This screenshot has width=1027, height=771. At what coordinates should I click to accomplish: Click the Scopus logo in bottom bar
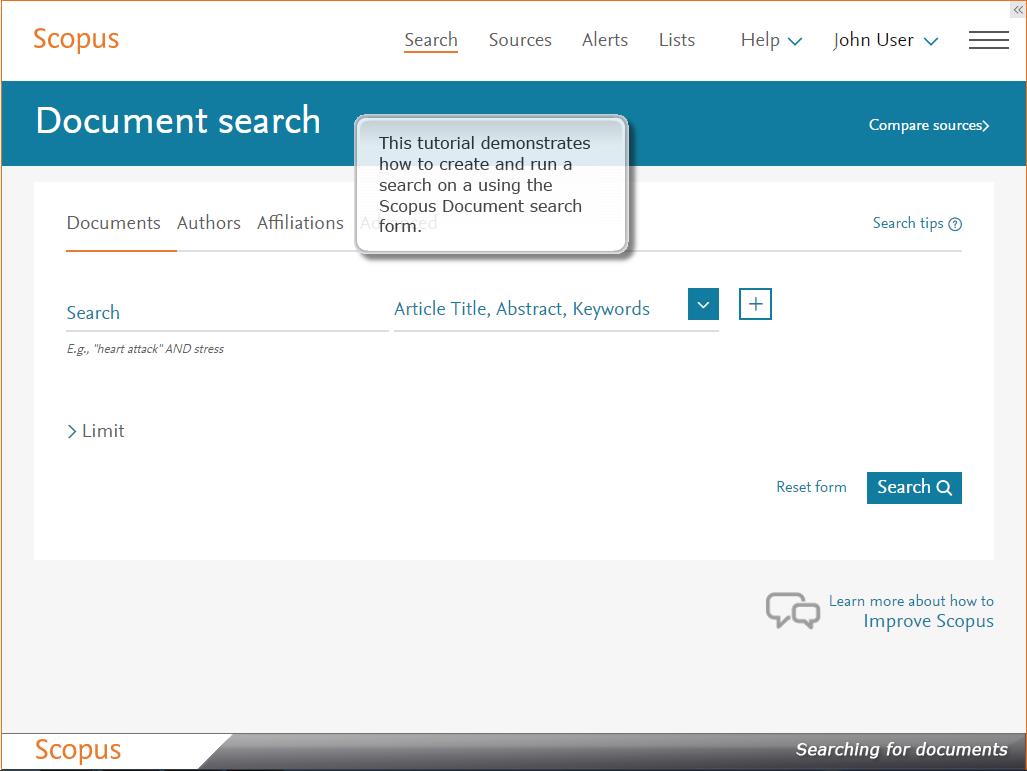click(x=78, y=750)
